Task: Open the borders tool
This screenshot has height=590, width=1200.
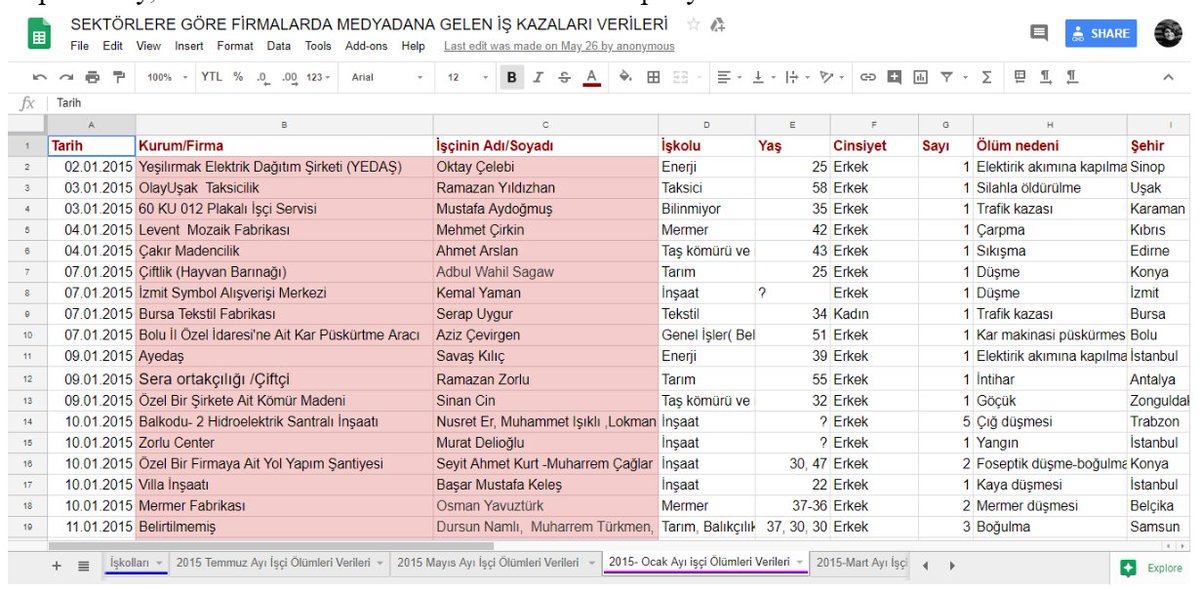Action: click(653, 77)
